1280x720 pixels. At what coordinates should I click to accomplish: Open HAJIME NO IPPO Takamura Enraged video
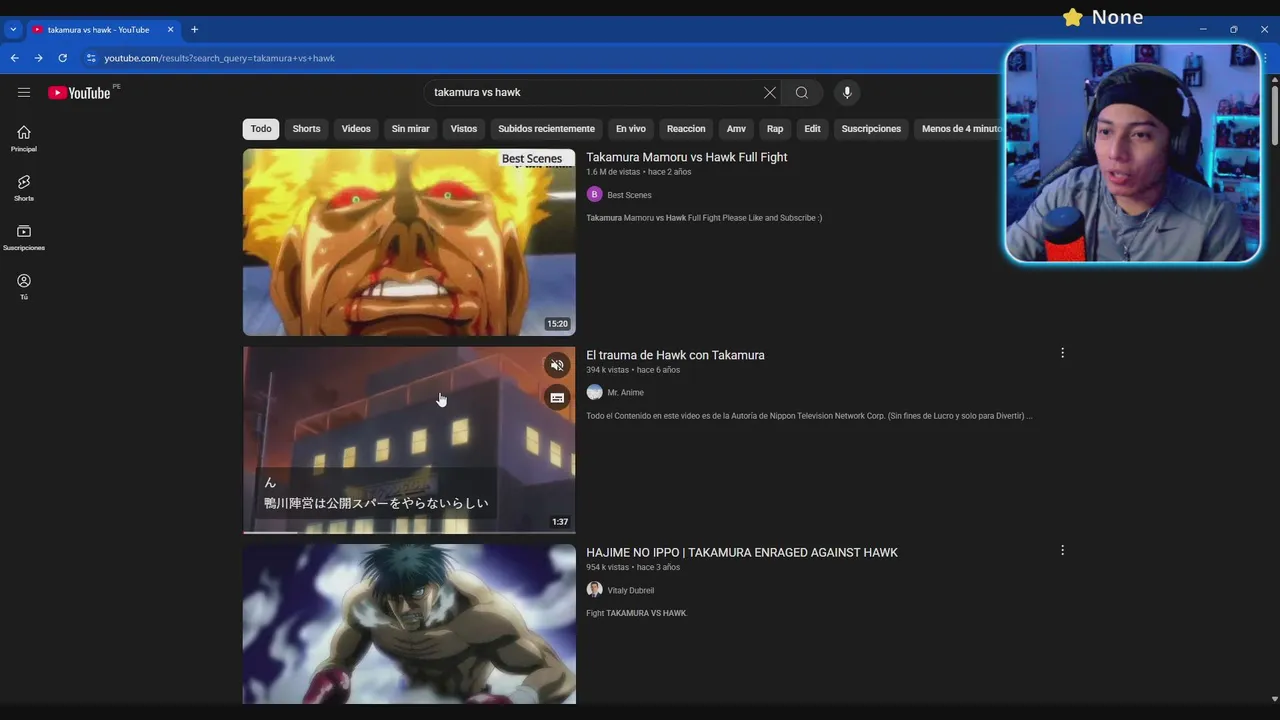742,552
